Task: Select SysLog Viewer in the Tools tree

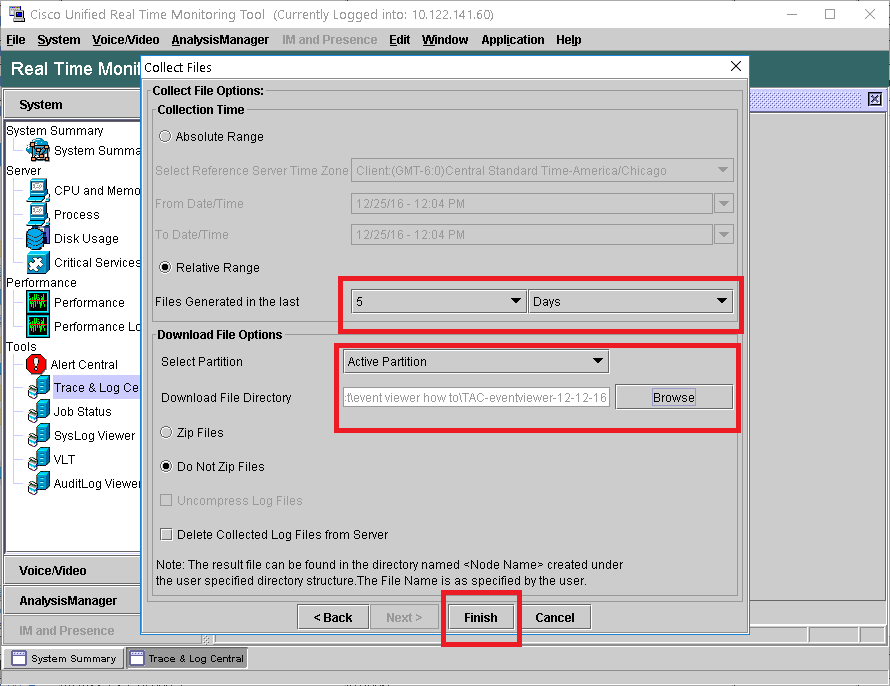Action: point(94,435)
